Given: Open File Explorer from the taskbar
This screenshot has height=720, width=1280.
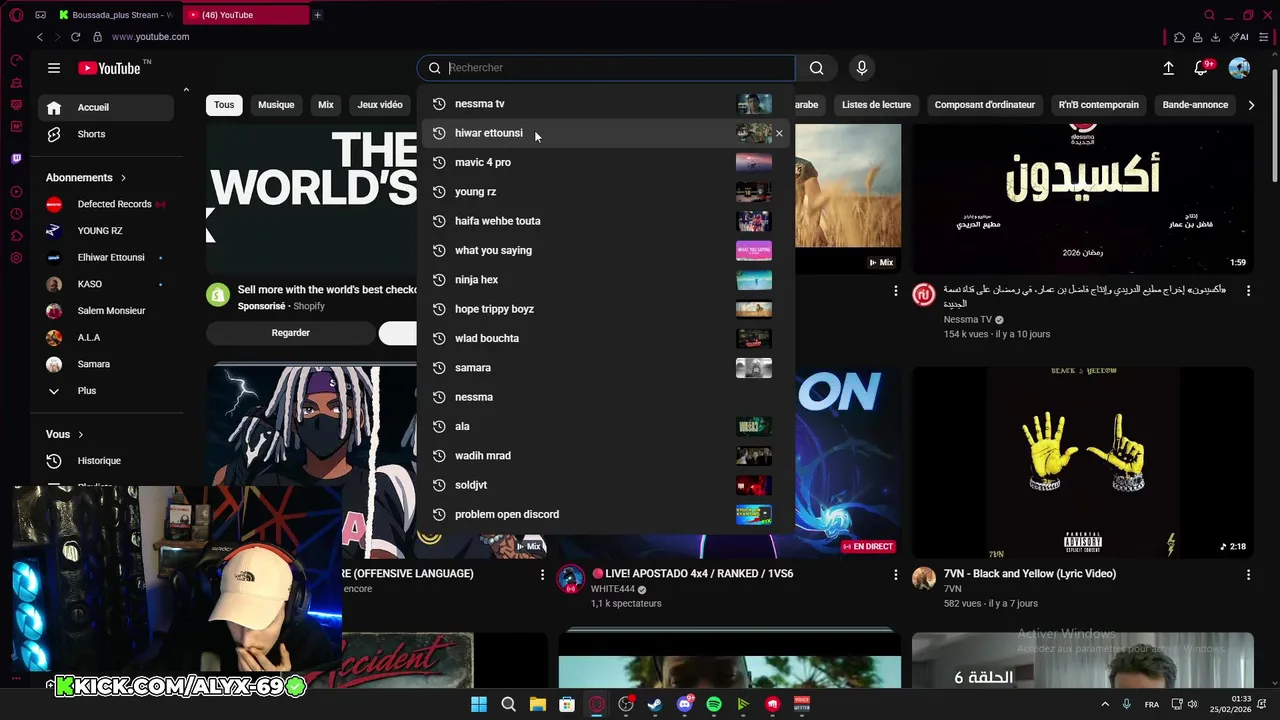Looking at the screenshot, I should [537, 704].
